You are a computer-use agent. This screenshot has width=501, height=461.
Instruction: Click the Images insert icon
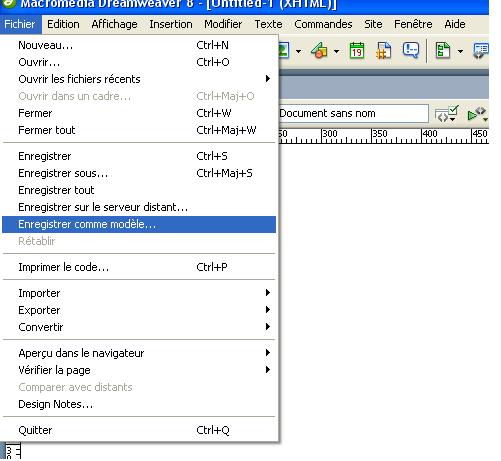click(x=284, y=51)
